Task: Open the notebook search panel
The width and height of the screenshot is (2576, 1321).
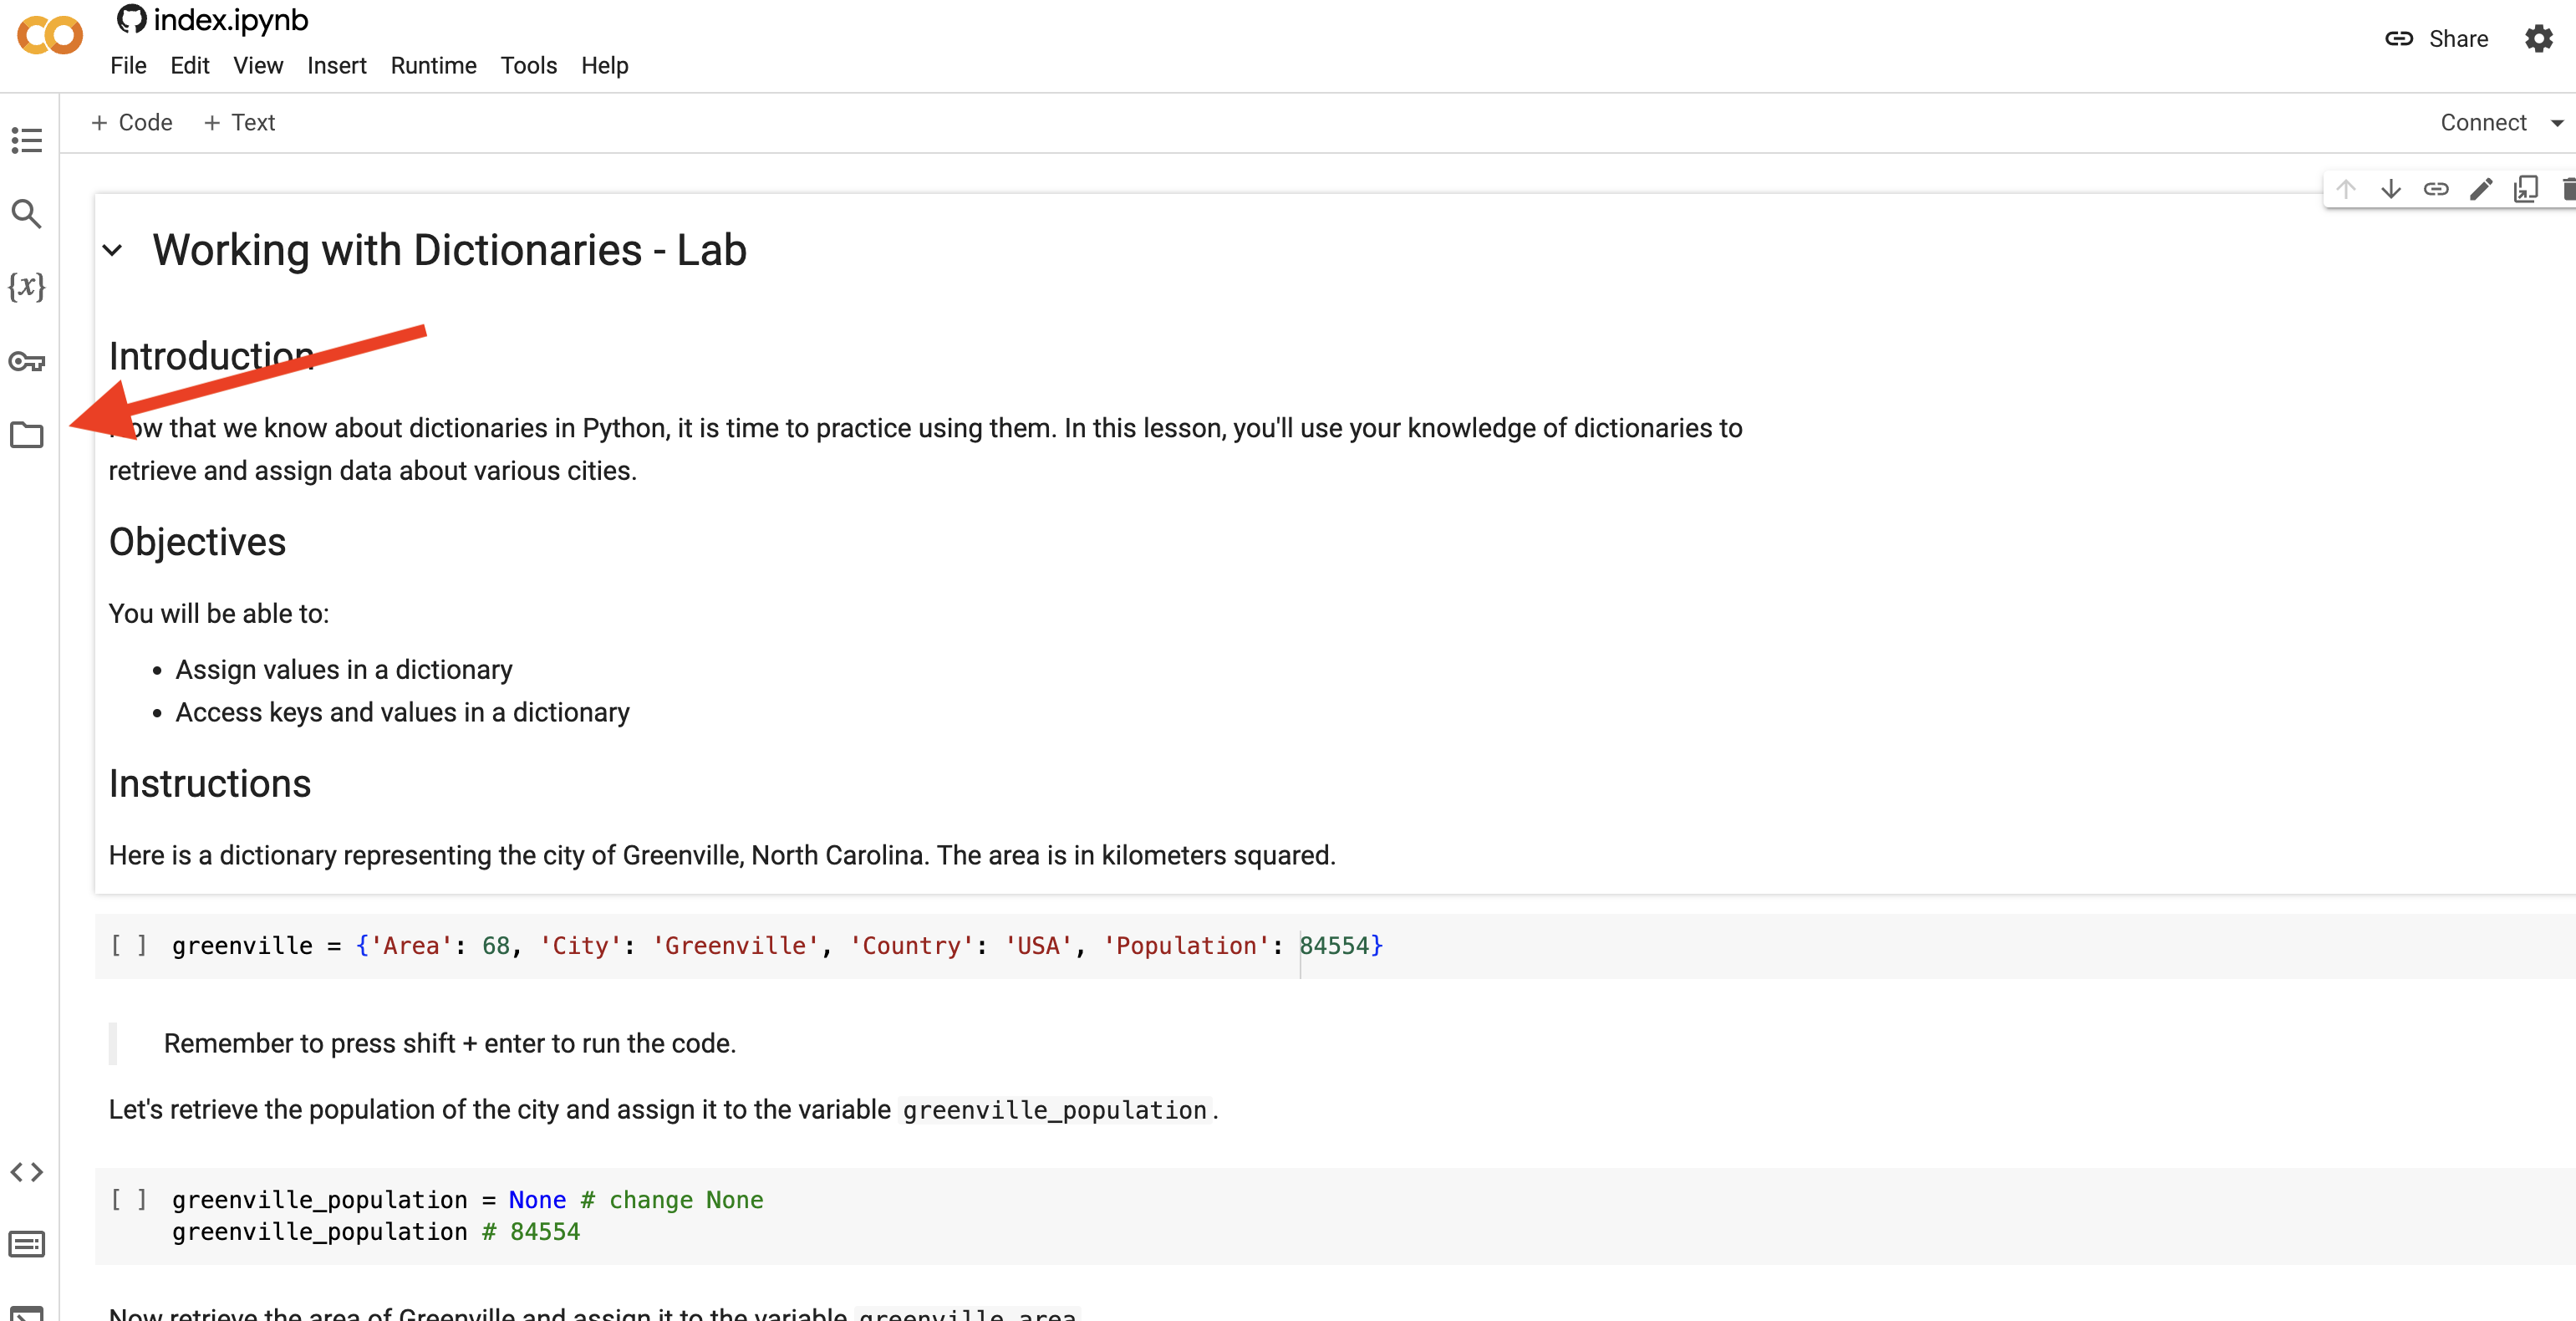Action: tap(26, 214)
